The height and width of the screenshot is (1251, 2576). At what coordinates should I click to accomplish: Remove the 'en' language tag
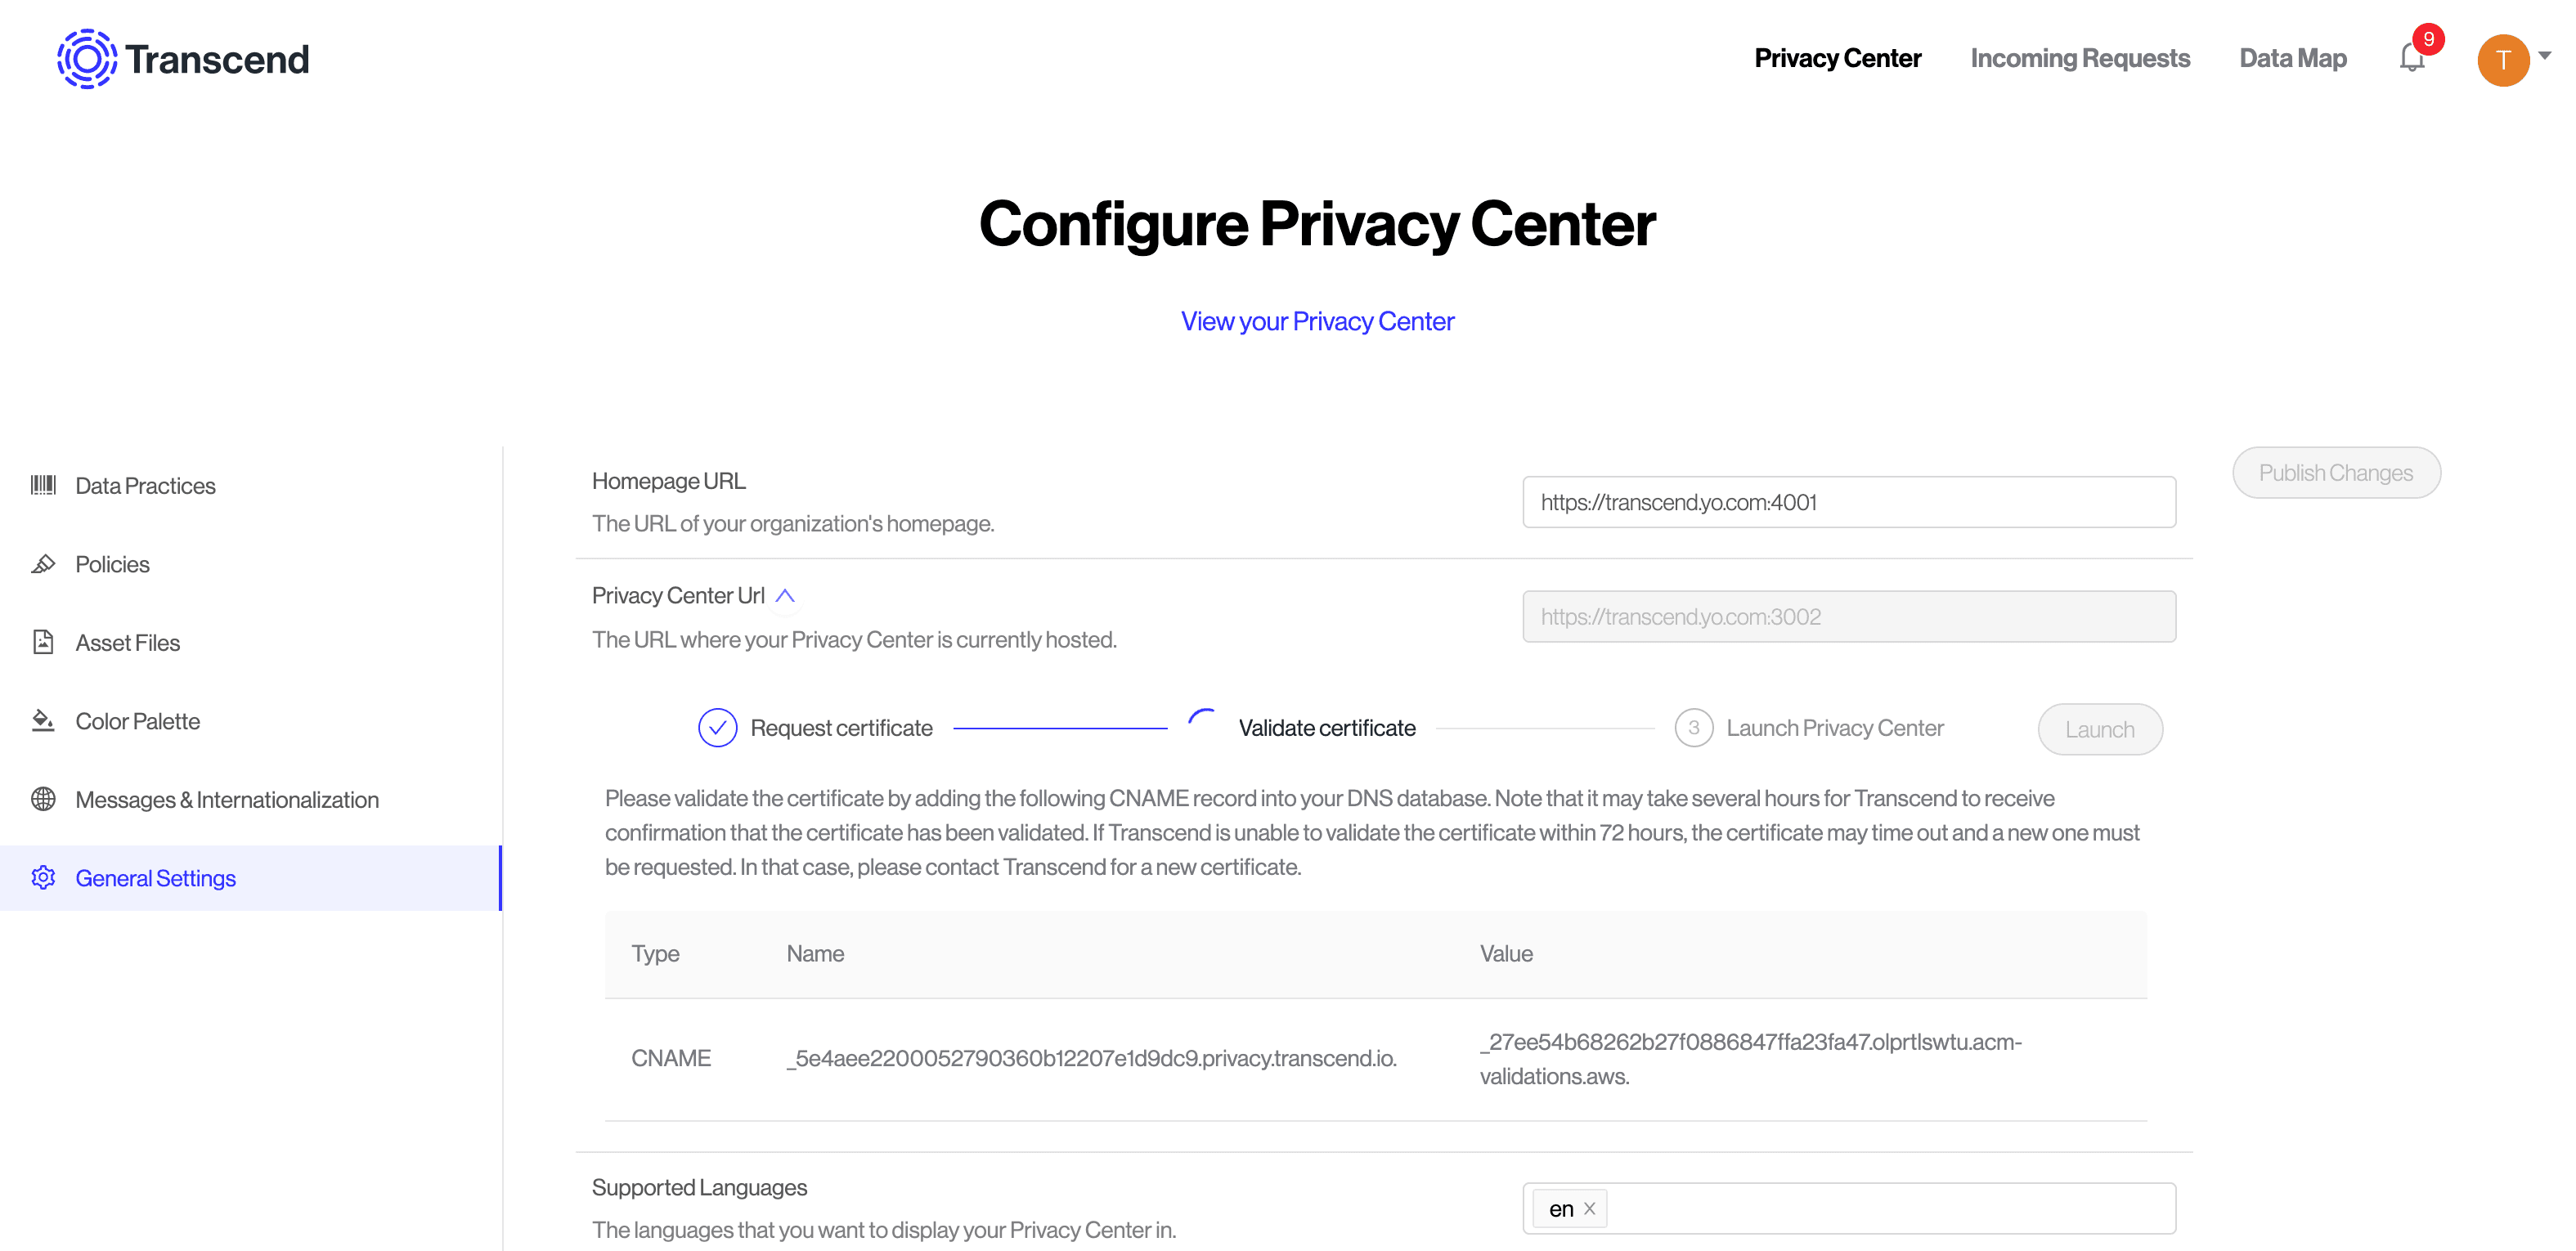(x=1590, y=1208)
